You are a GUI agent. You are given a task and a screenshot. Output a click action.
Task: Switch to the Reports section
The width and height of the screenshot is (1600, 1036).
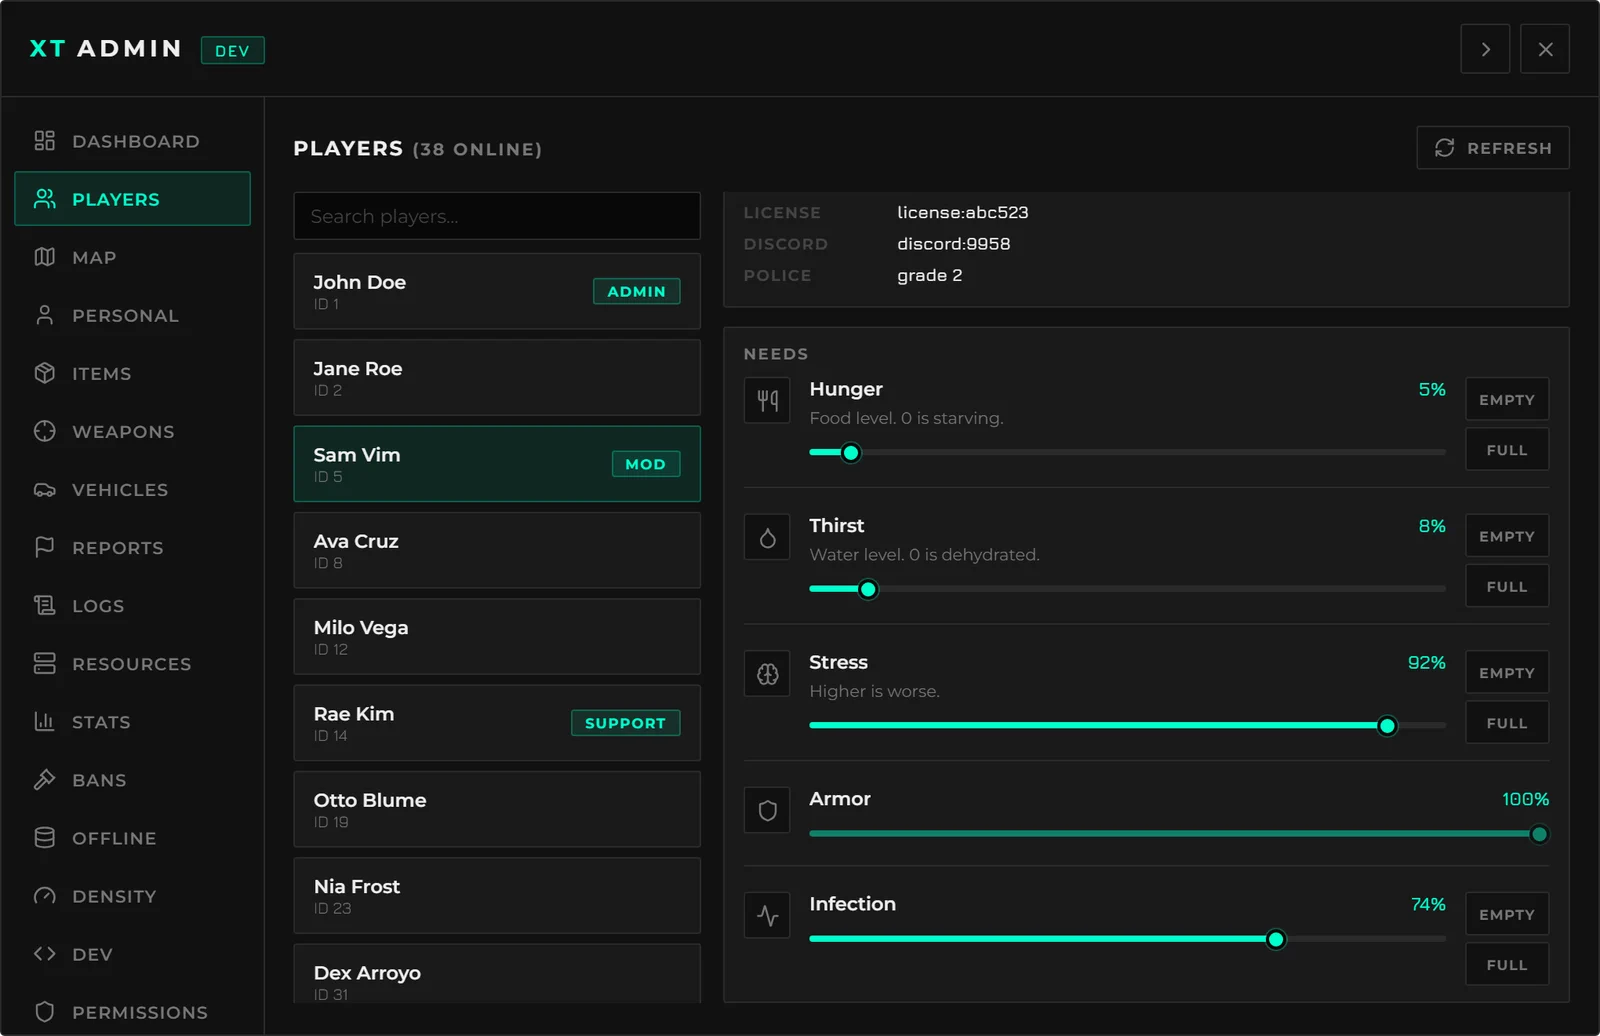132,547
